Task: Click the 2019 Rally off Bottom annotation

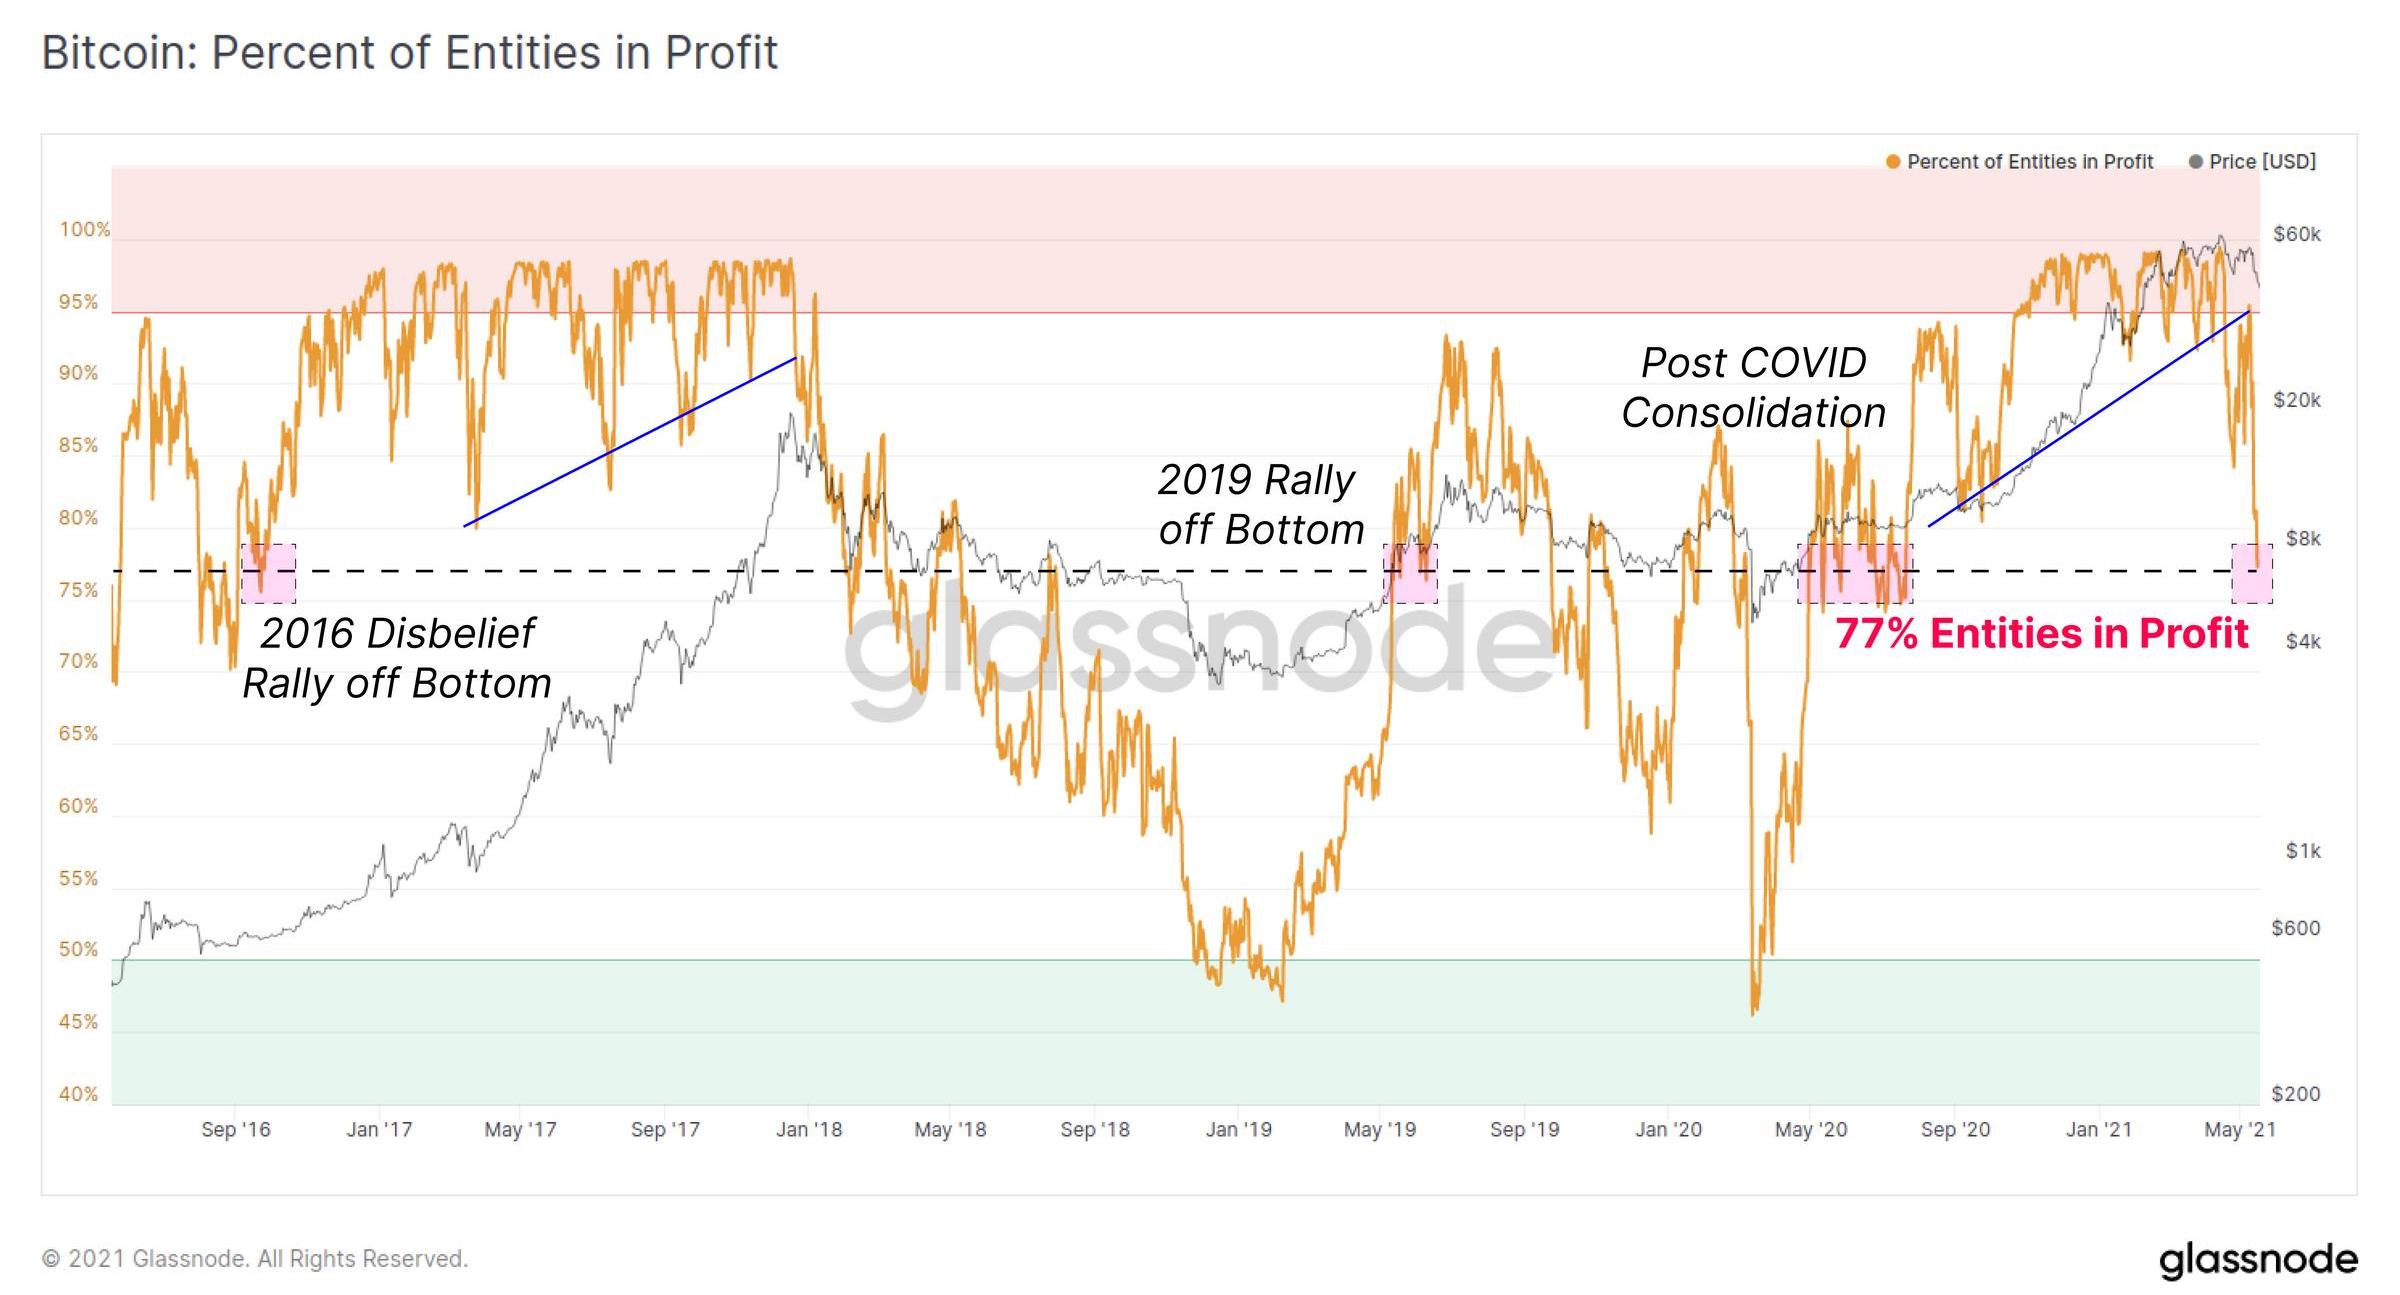Action: [x=1260, y=505]
